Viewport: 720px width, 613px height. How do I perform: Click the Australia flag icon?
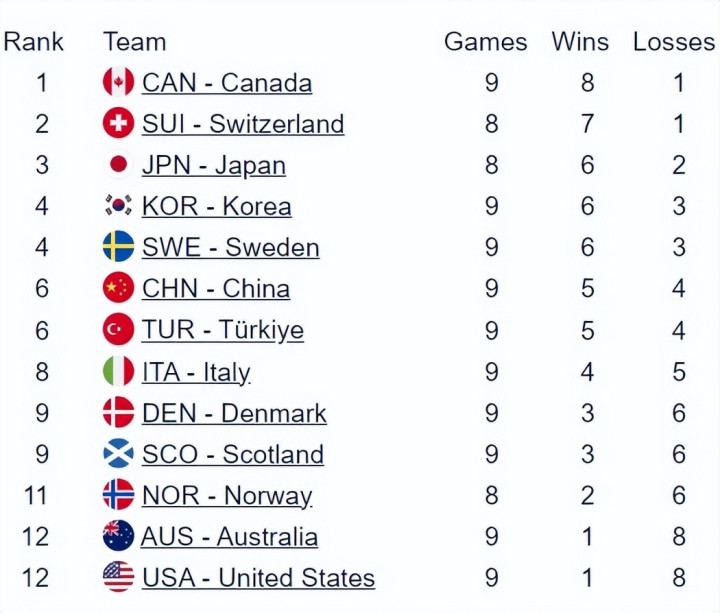[118, 536]
